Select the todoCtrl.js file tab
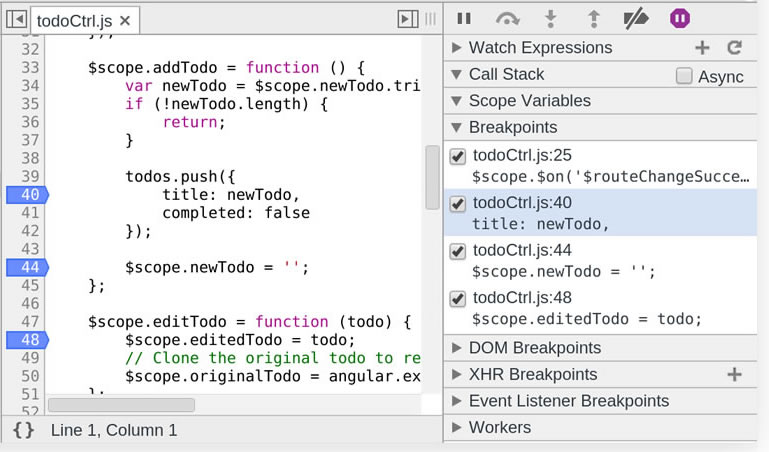Image resolution: width=769 pixels, height=452 pixels. [x=74, y=21]
